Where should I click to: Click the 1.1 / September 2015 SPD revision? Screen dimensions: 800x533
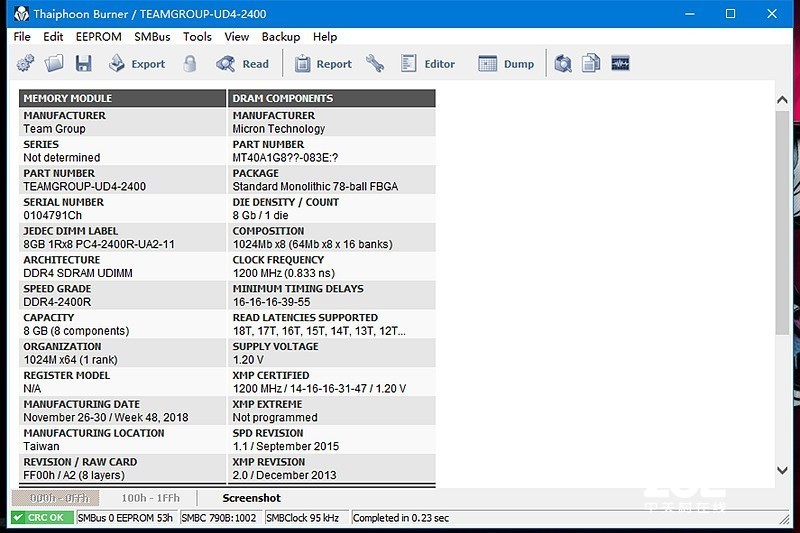(x=286, y=446)
